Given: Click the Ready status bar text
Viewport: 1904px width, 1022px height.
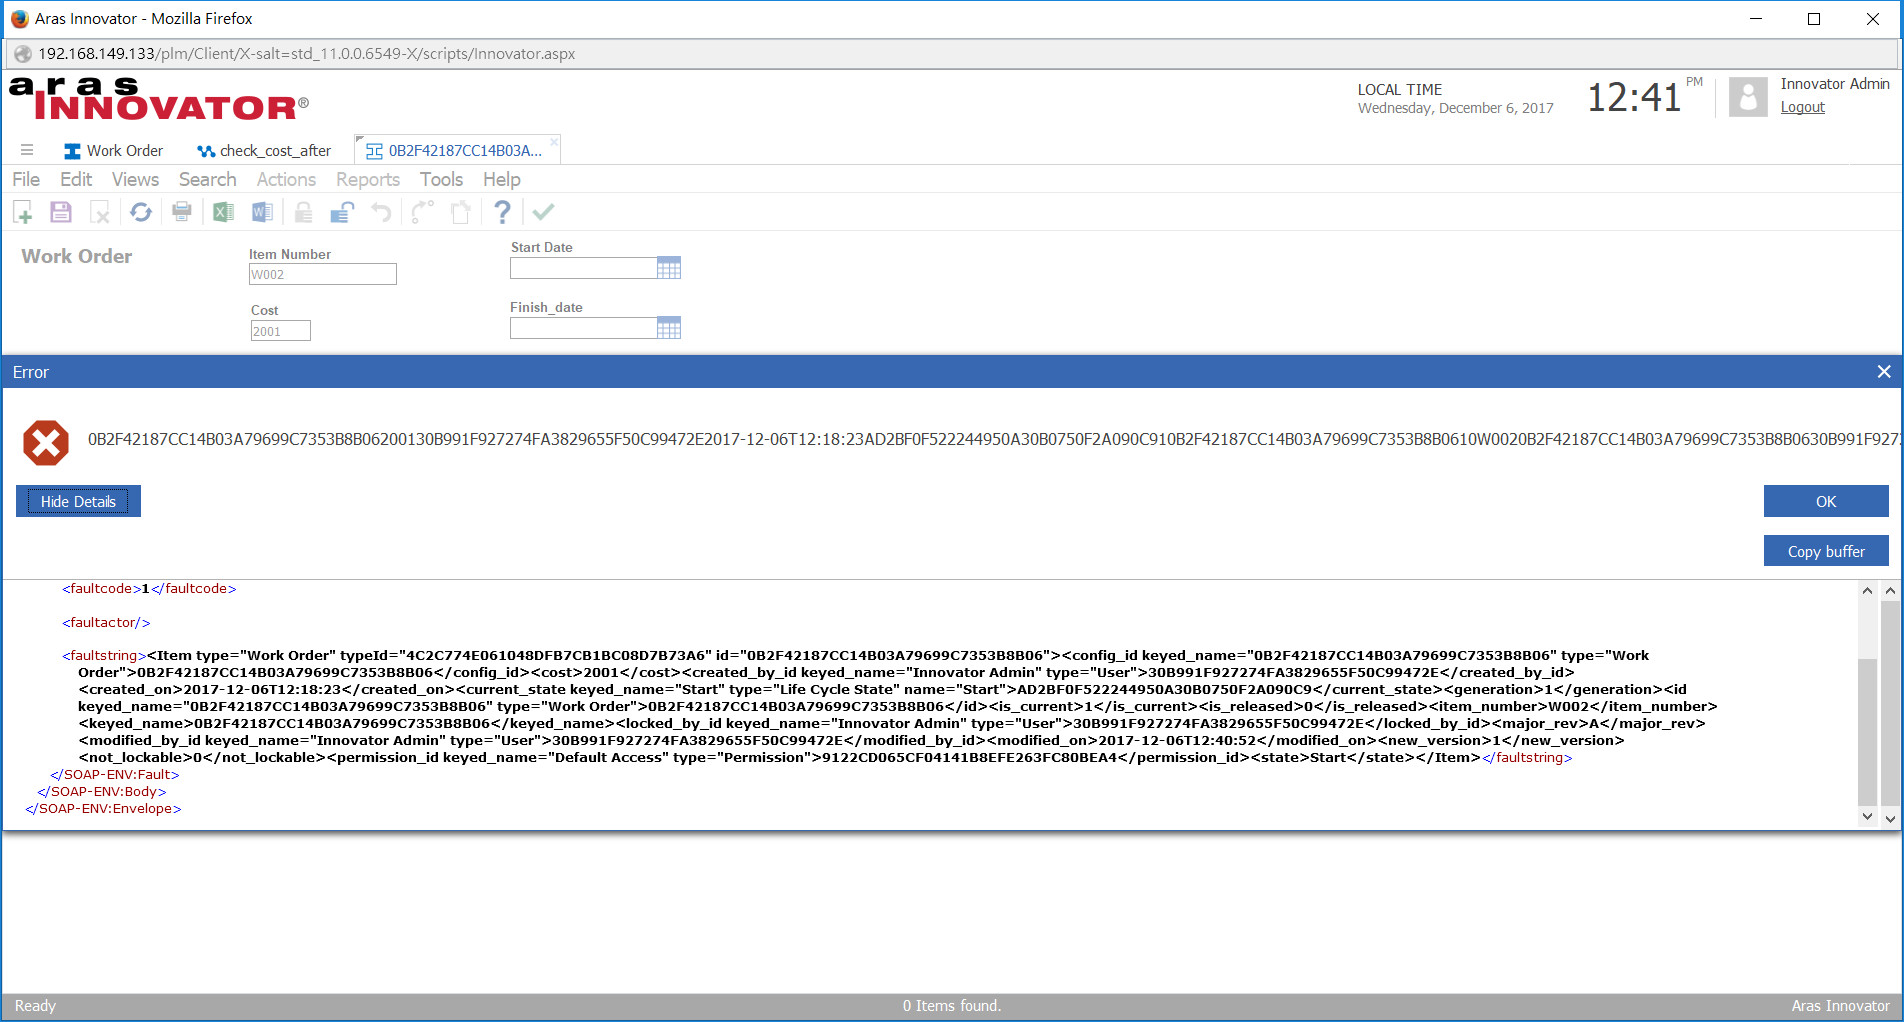Looking at the screenshot, I should [35, 1006].
